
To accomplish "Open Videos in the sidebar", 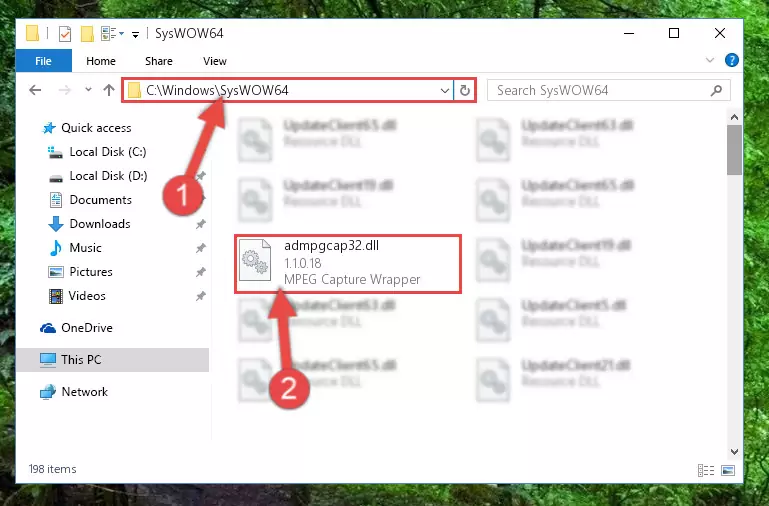I will tap(87, 296).
